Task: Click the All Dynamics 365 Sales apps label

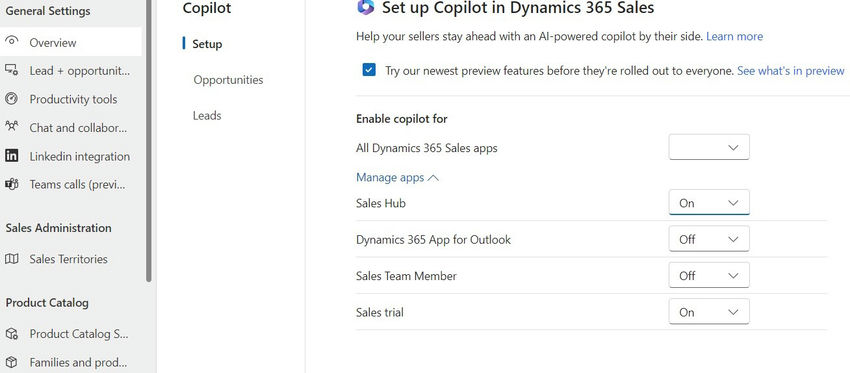Action: tap(427, 147)
